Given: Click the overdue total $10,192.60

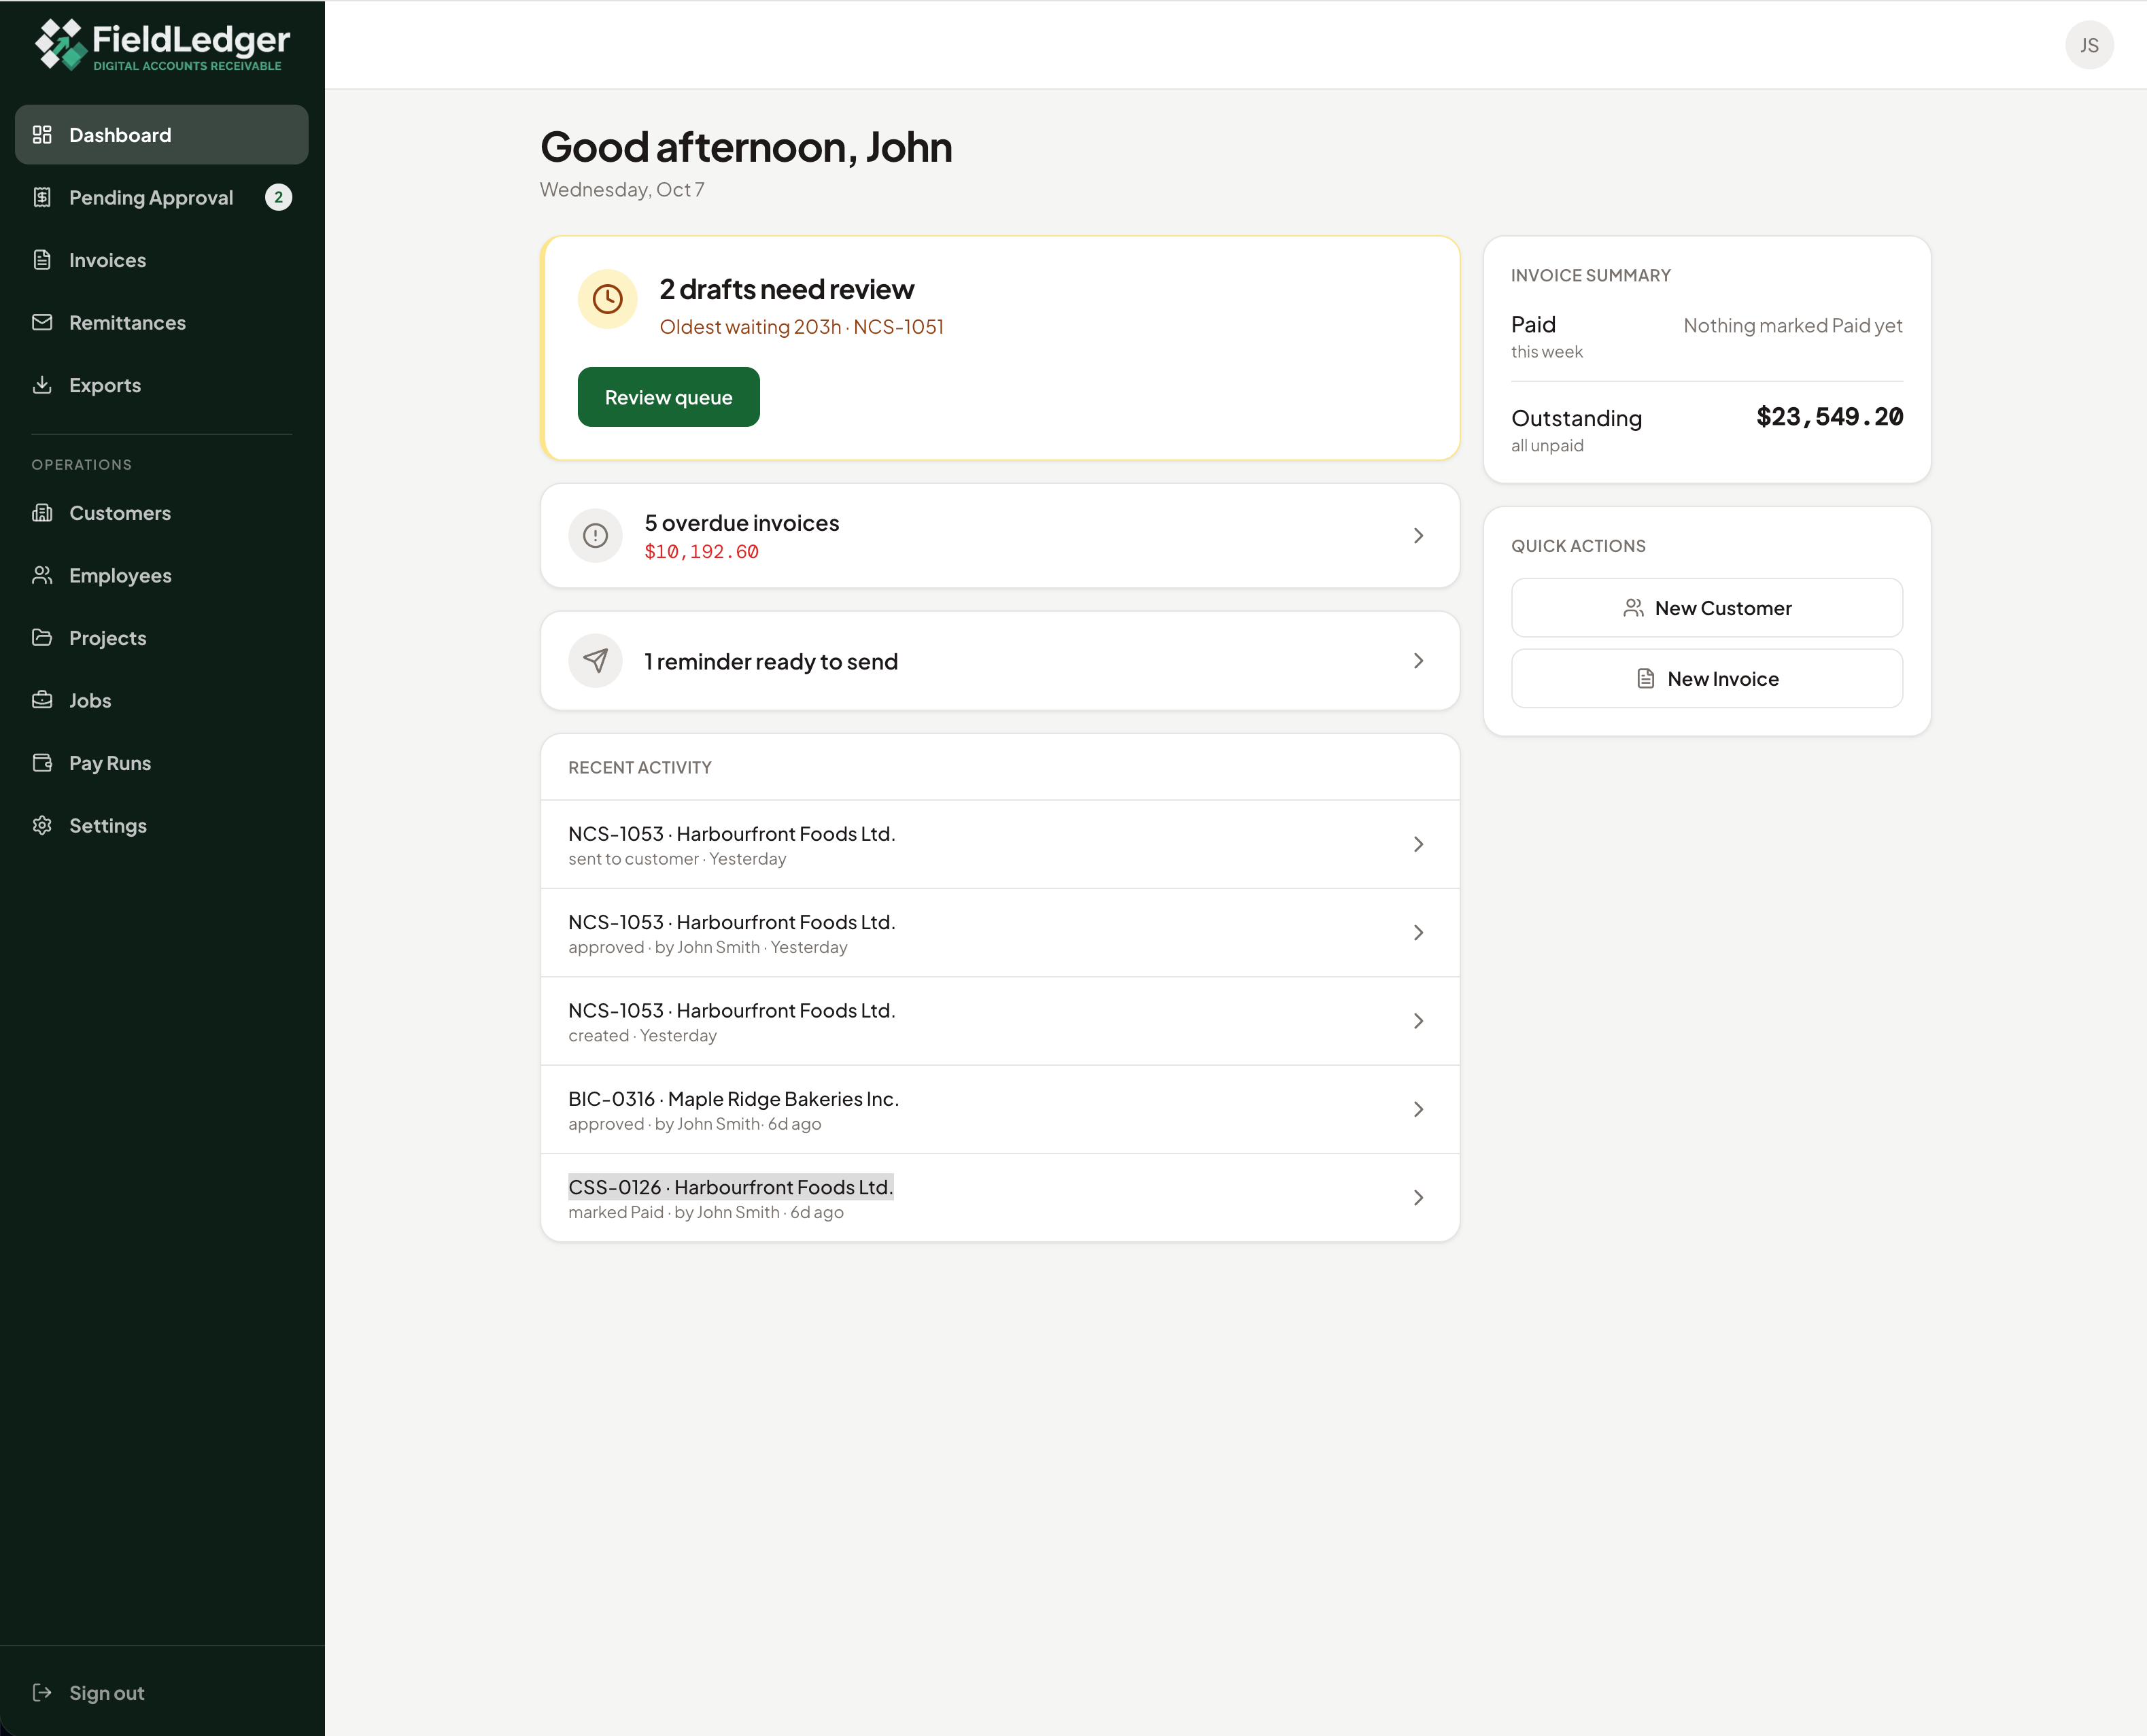Looking at the screenshot, I should click(x=701, y=552).
